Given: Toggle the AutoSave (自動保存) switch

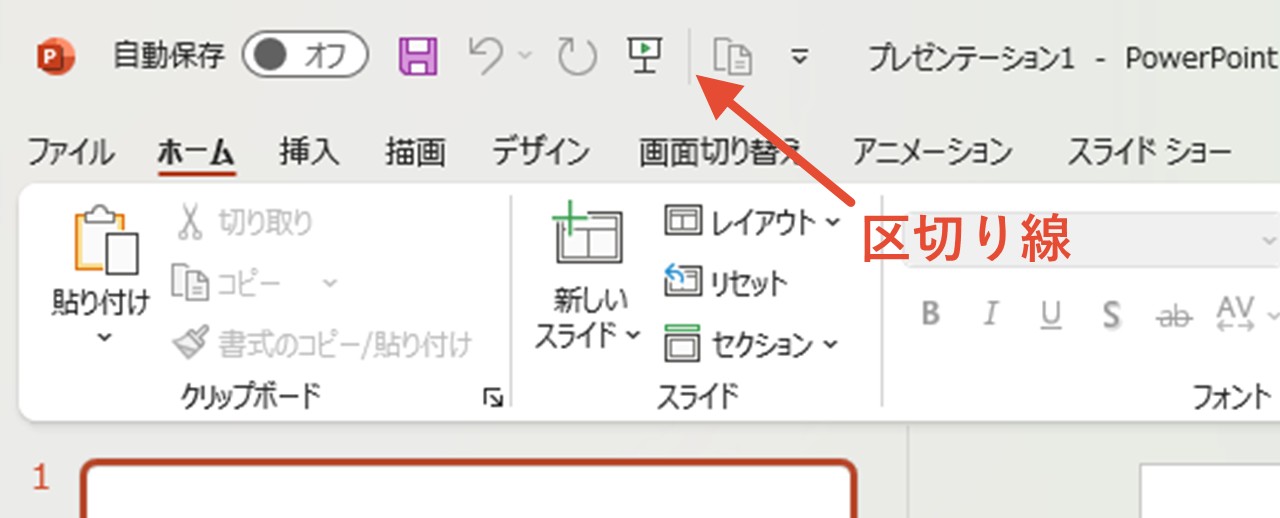Looking at the screenshot, I should [305, 56].
